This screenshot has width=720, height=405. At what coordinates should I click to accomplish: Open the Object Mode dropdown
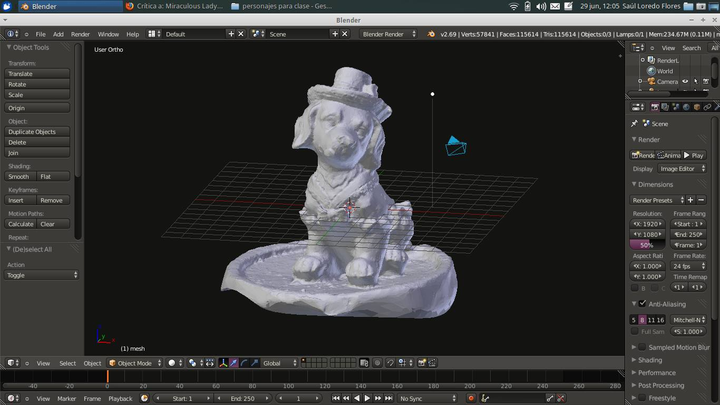point(134,363)
